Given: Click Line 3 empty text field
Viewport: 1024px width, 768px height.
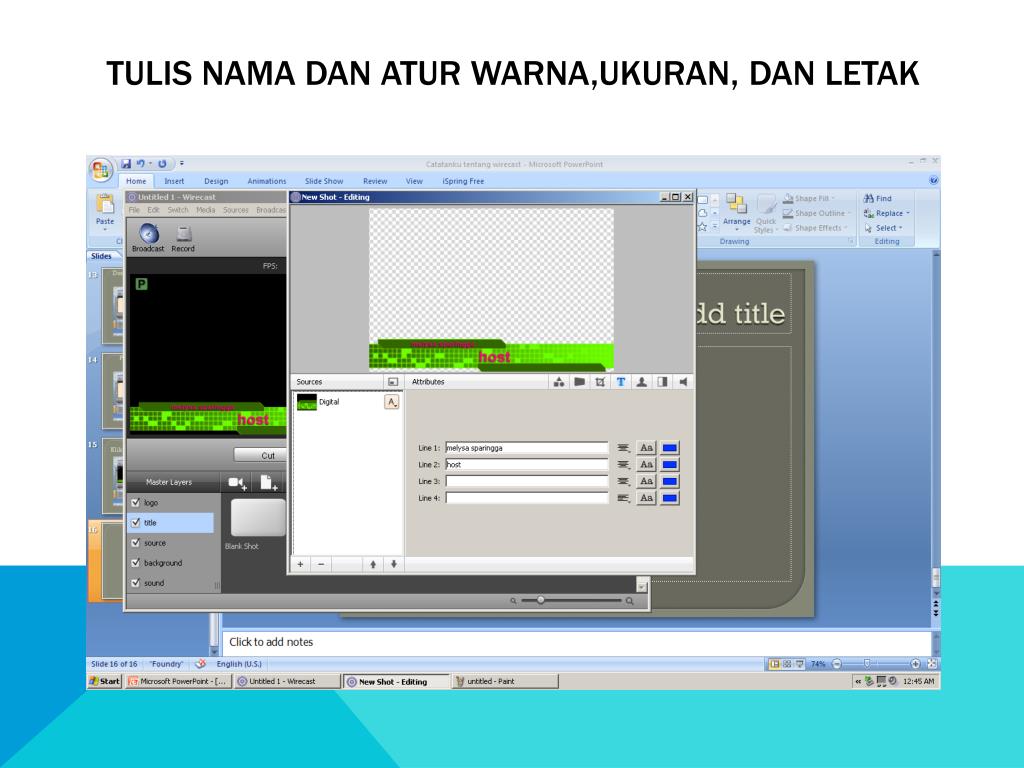Looking at the screenshot, I should [526, 481].
